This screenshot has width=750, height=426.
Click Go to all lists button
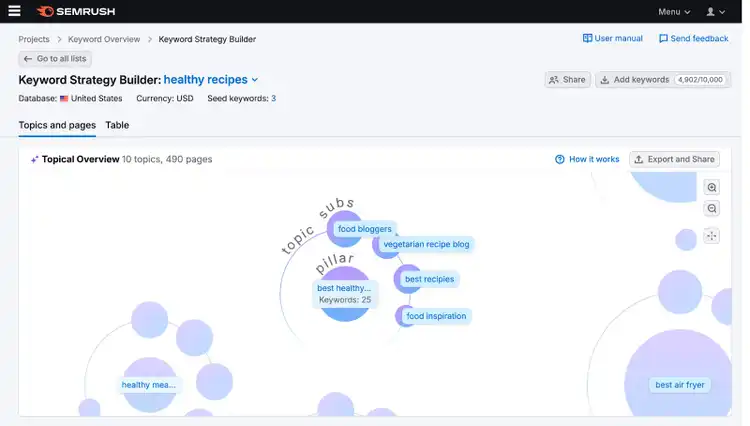click(x=55, y=59)
